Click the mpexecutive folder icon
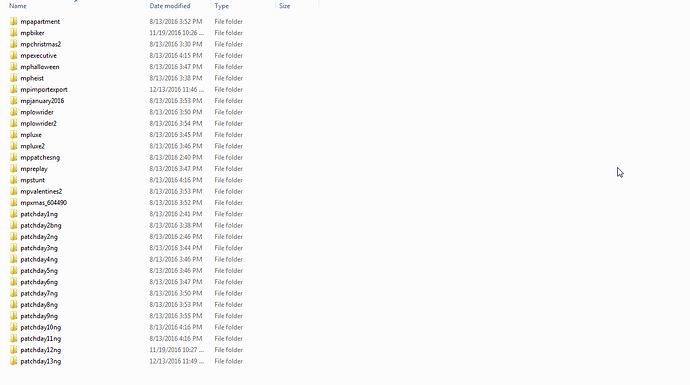 [14, 55]
